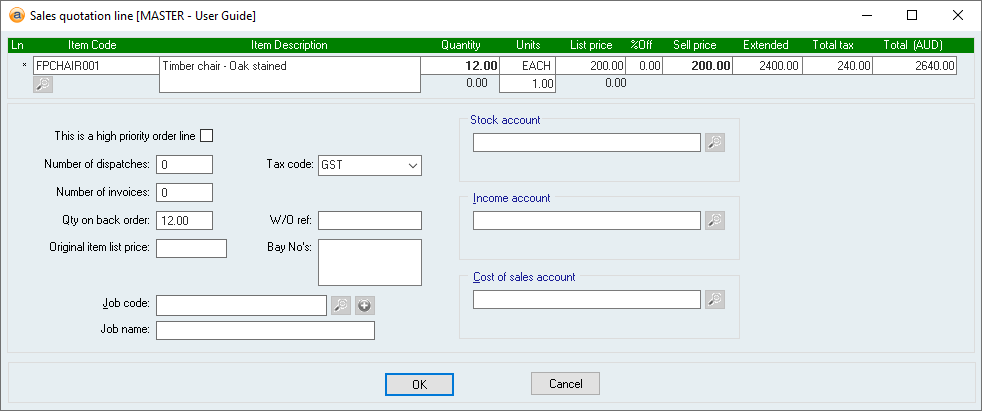Click the Original item list price field
Image resolution: width=982 pixels, height=411 pixels.
192,248
